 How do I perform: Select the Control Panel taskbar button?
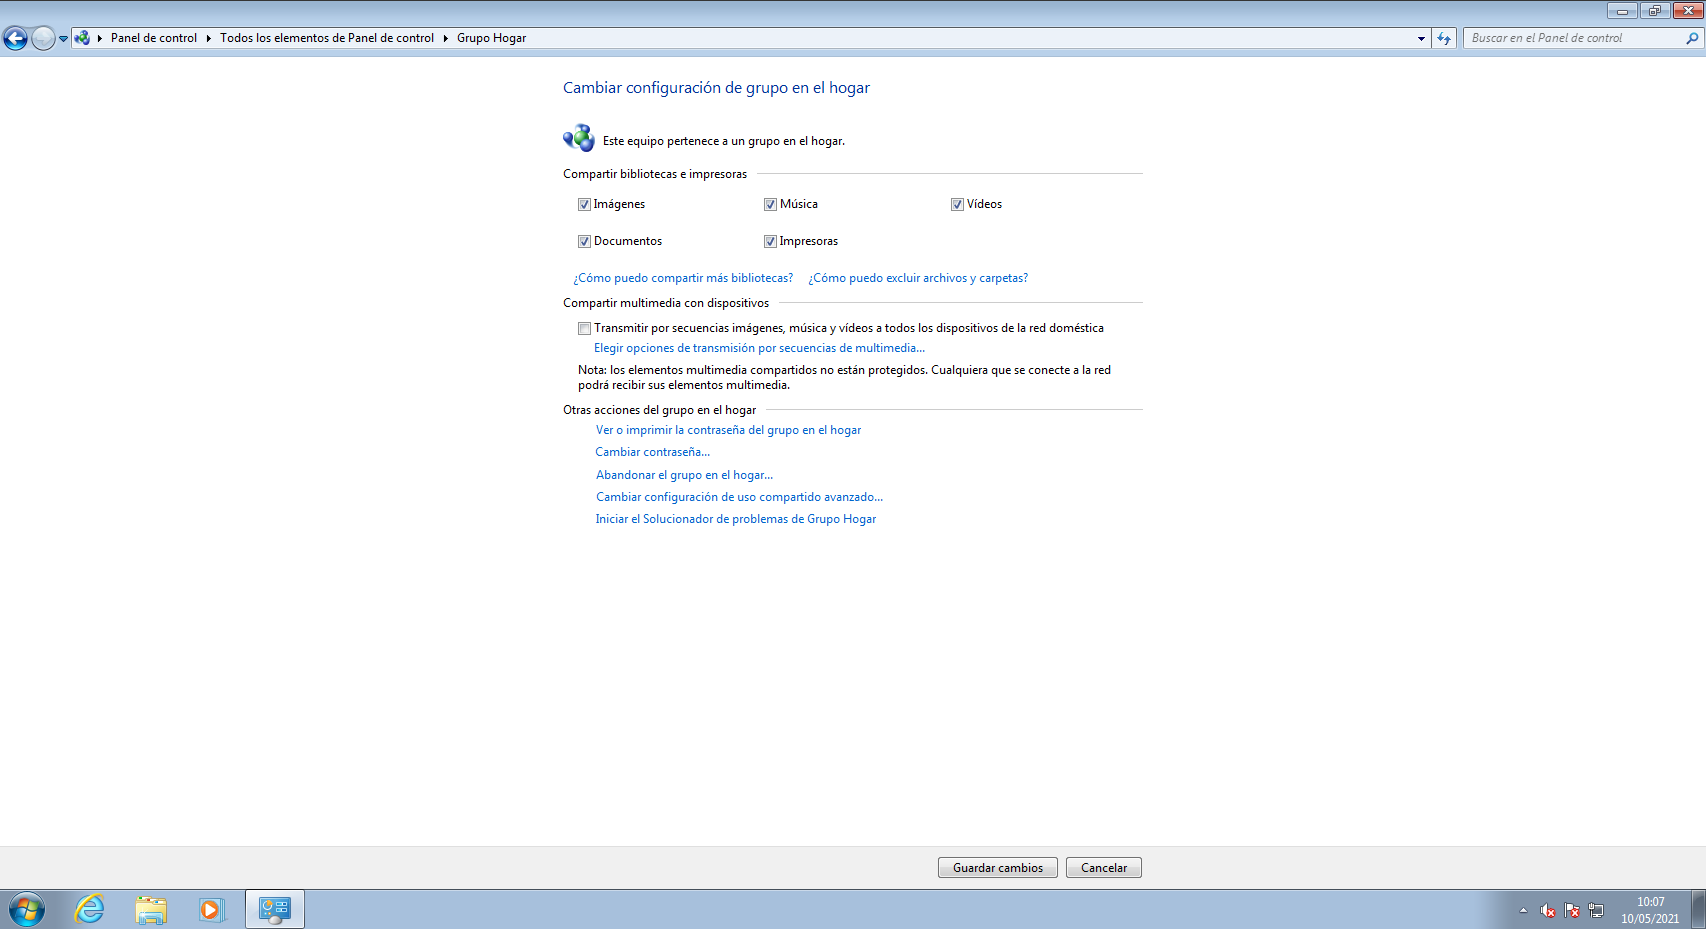[x=275, y=910]
